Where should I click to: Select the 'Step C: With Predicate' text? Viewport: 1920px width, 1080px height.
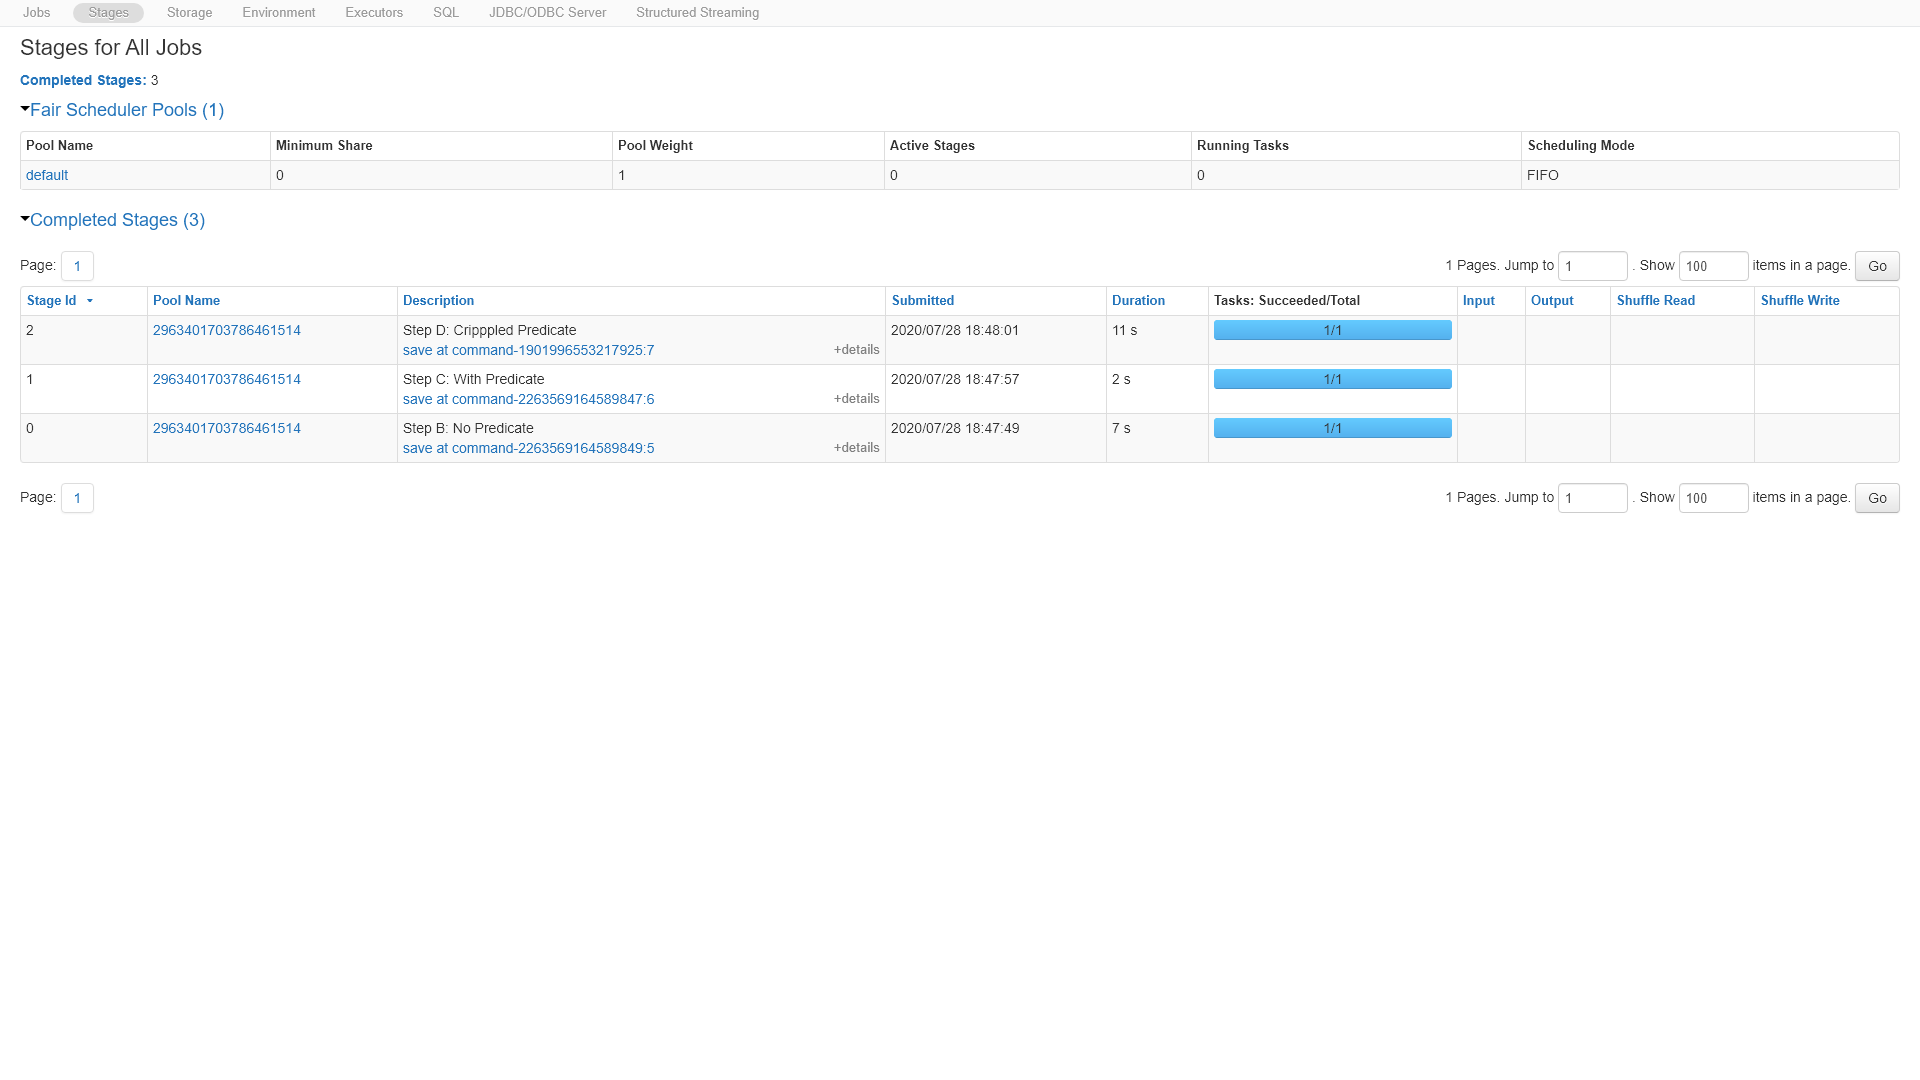(x=474, y=379)
